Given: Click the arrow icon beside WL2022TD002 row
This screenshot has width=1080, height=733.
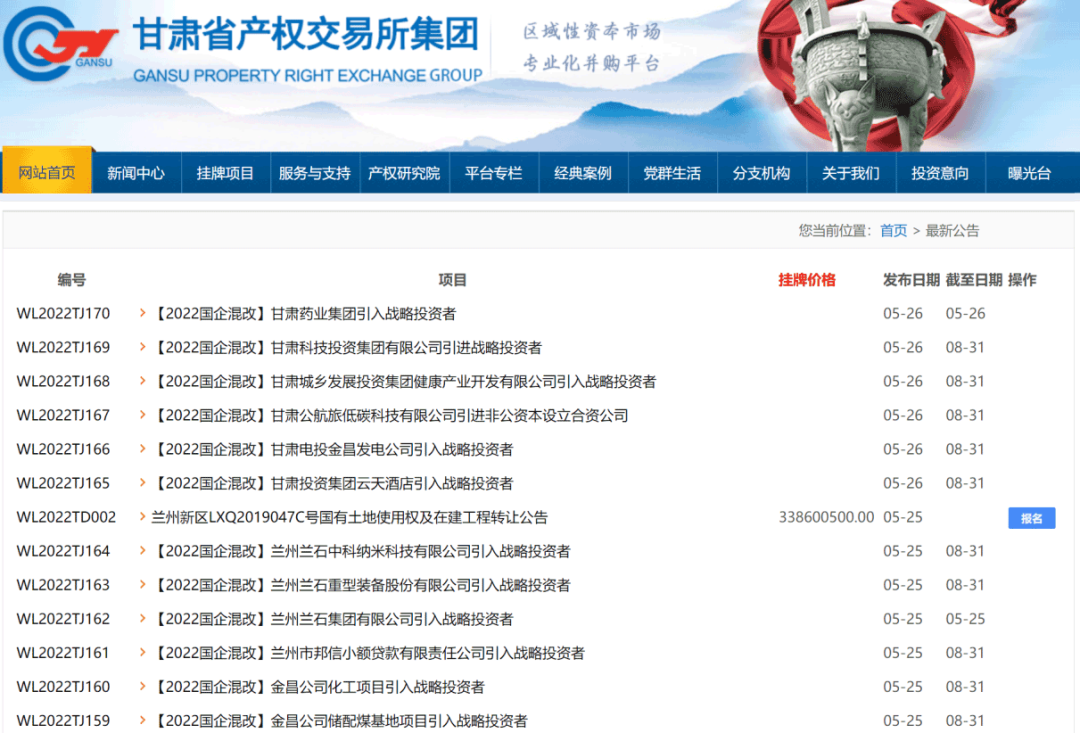Looking at the screenshot, I should point(143,516).
